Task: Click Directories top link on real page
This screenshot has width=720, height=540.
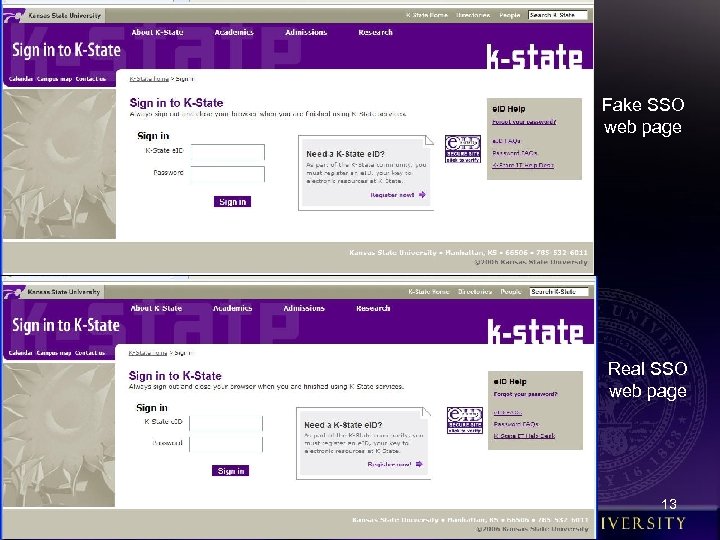Action: tap(475, 292)
